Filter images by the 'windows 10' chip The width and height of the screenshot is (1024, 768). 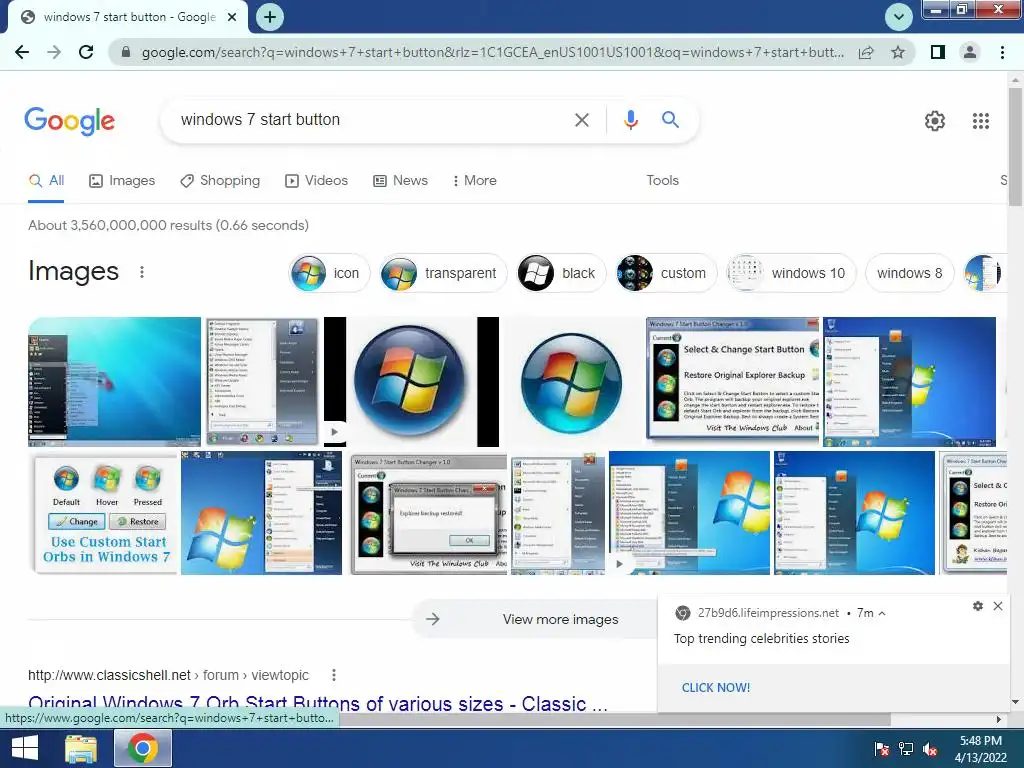[x=791, y=273]
